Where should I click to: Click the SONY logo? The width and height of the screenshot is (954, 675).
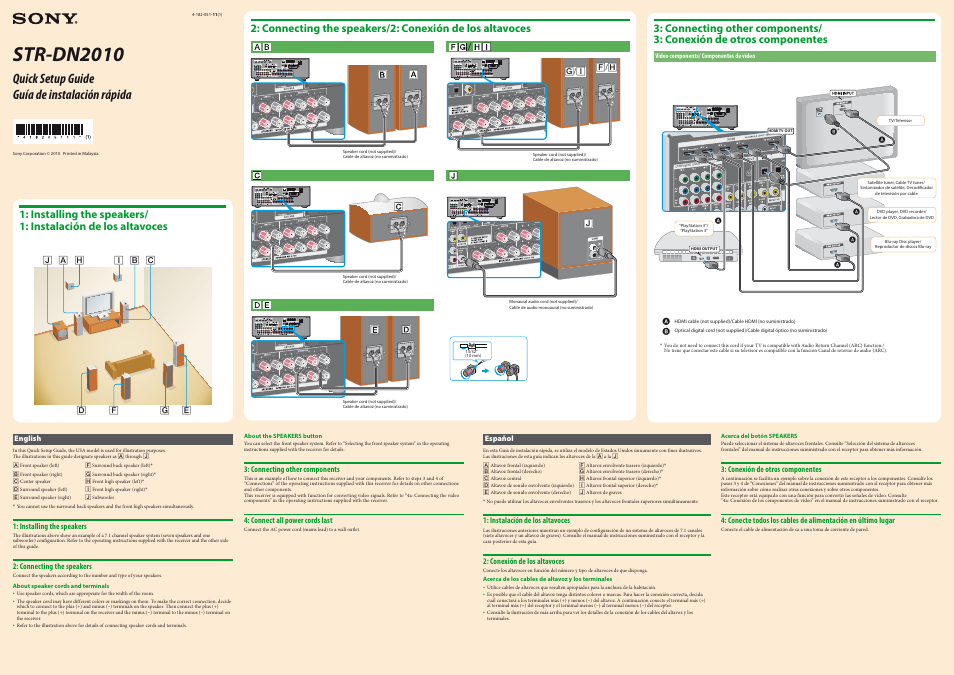(x=45, y=19)
